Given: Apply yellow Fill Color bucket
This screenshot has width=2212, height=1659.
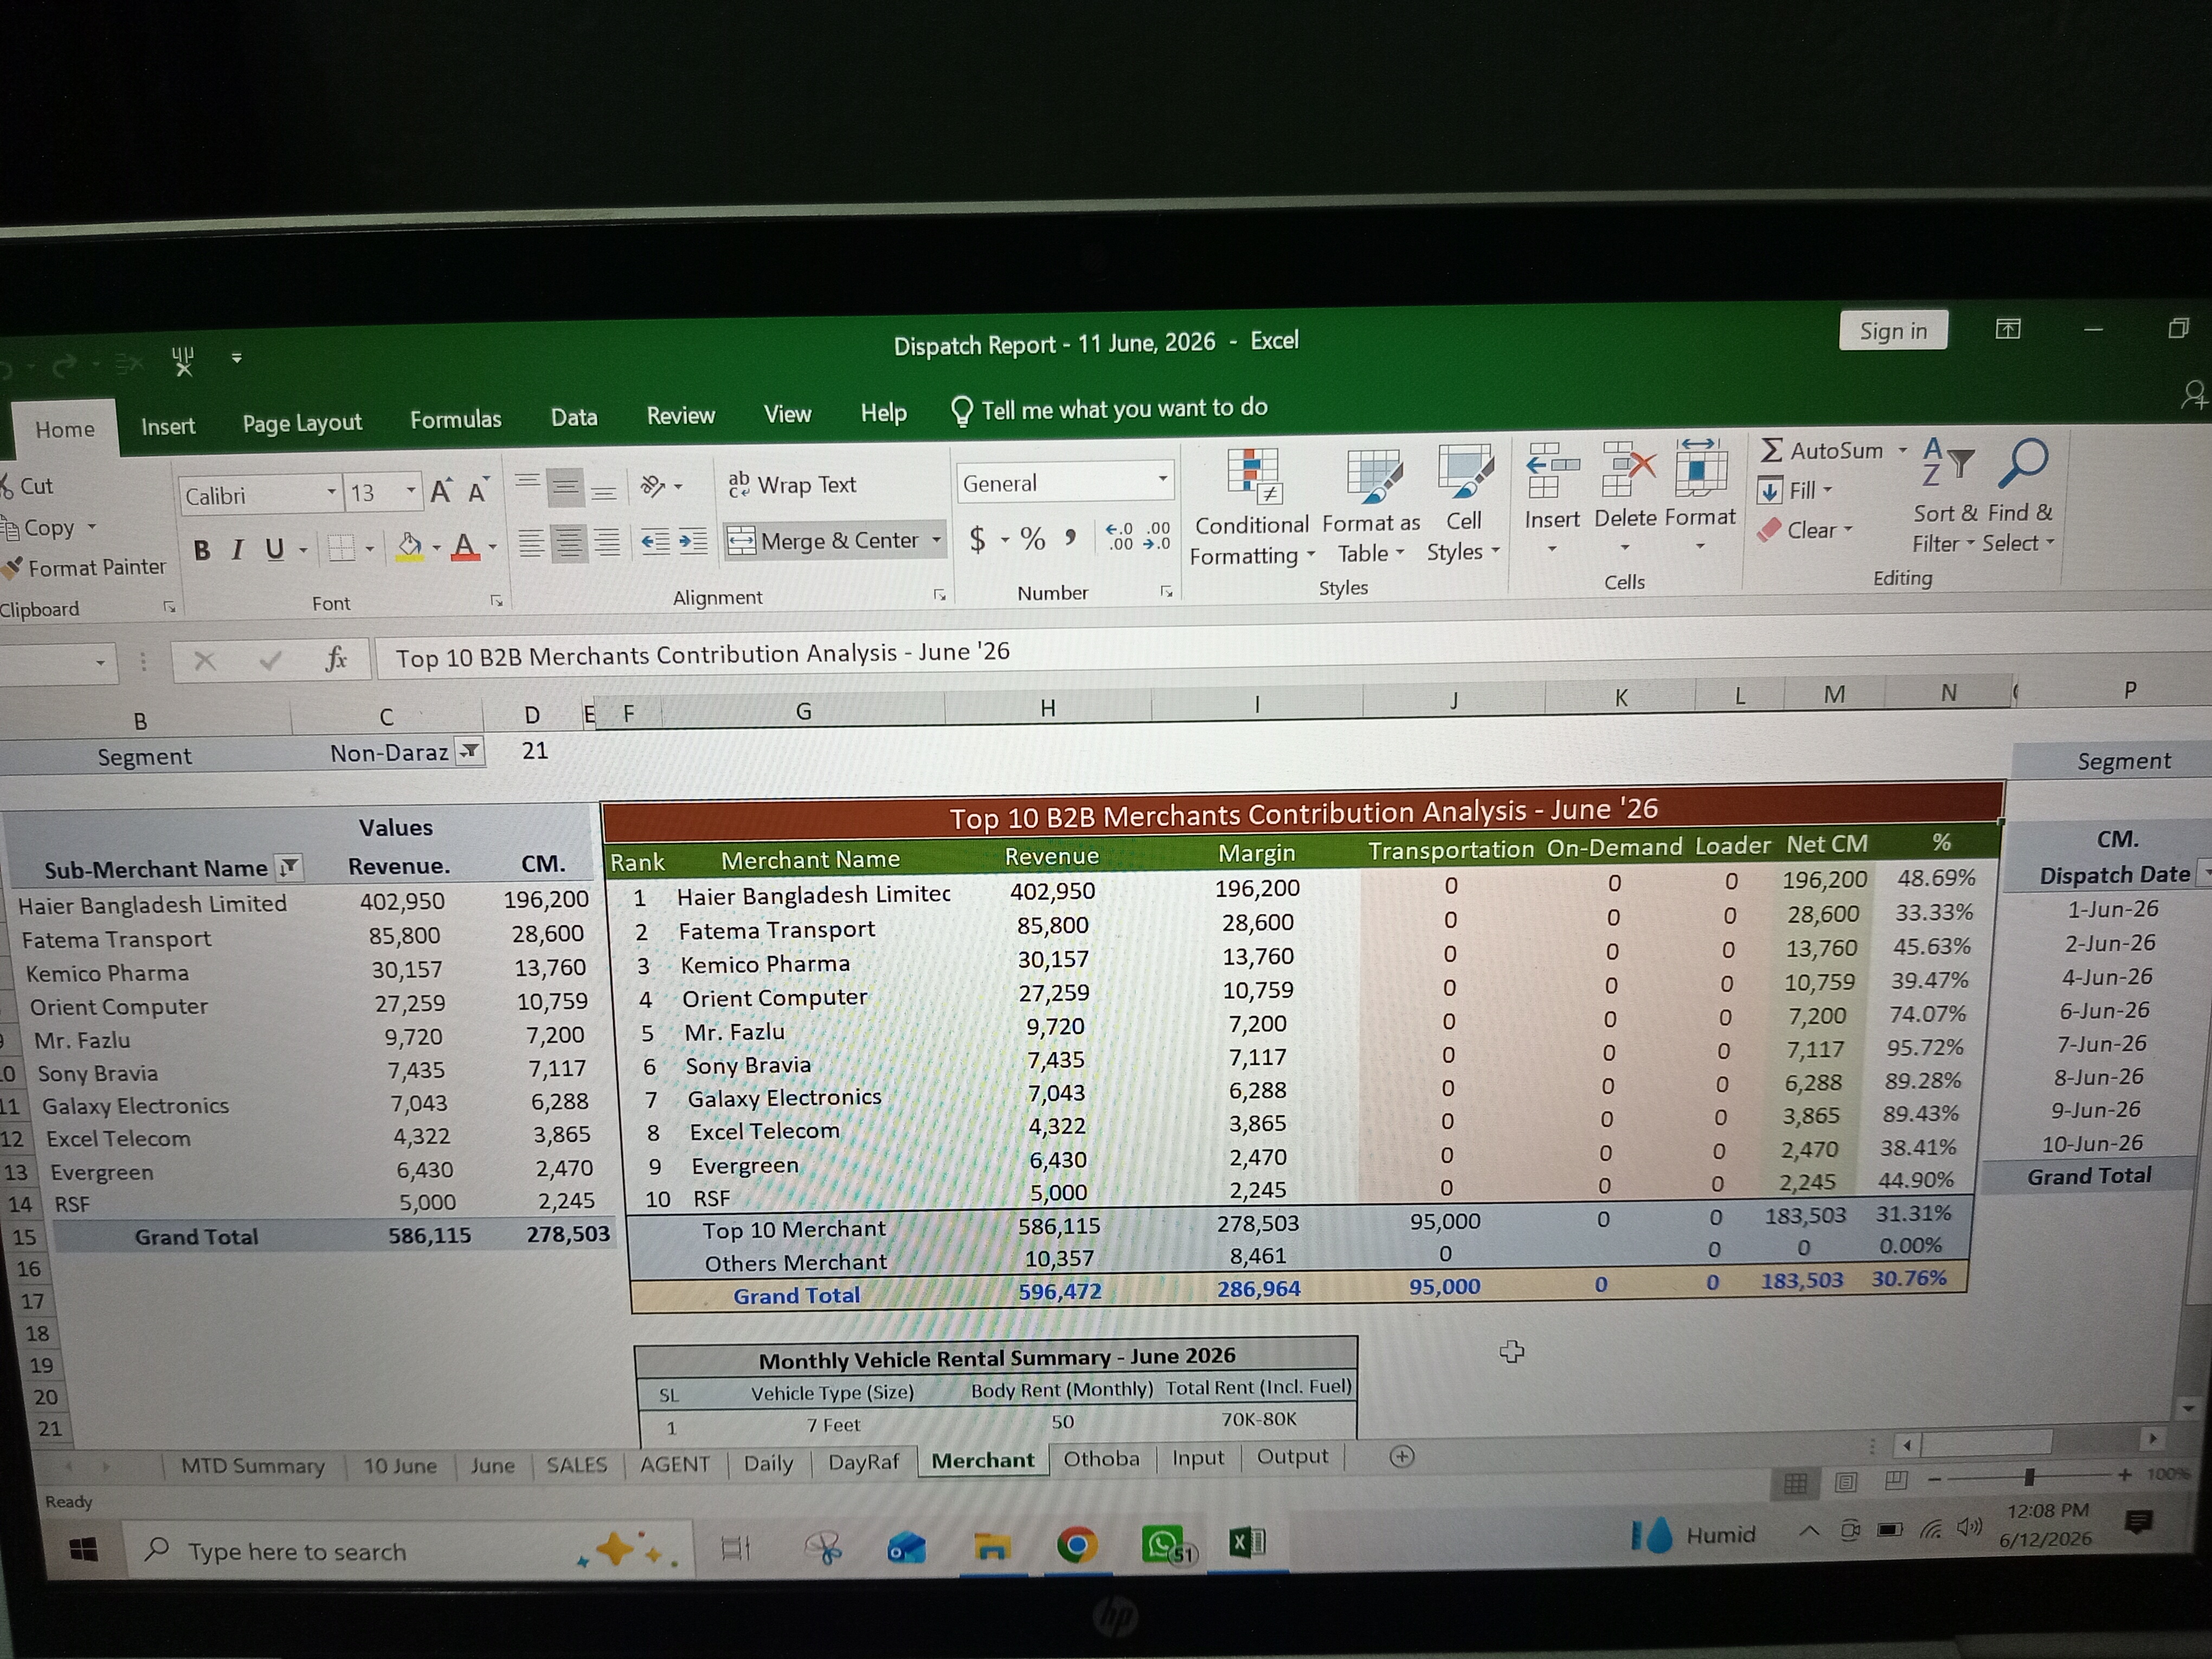Looking at the screenshot, I should [x=409, y=547].
